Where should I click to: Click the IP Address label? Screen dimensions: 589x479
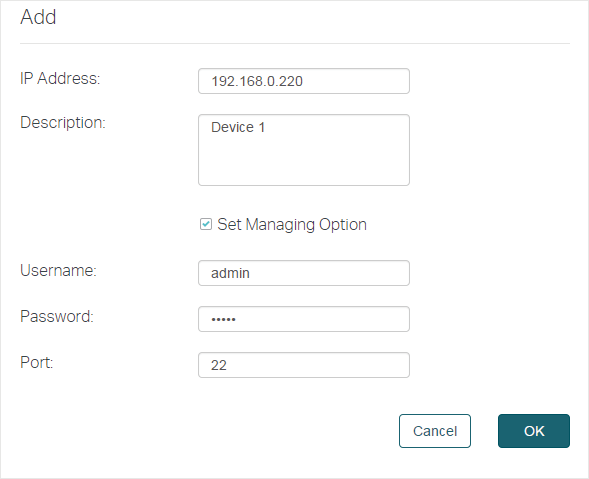[x=60, y=79]
